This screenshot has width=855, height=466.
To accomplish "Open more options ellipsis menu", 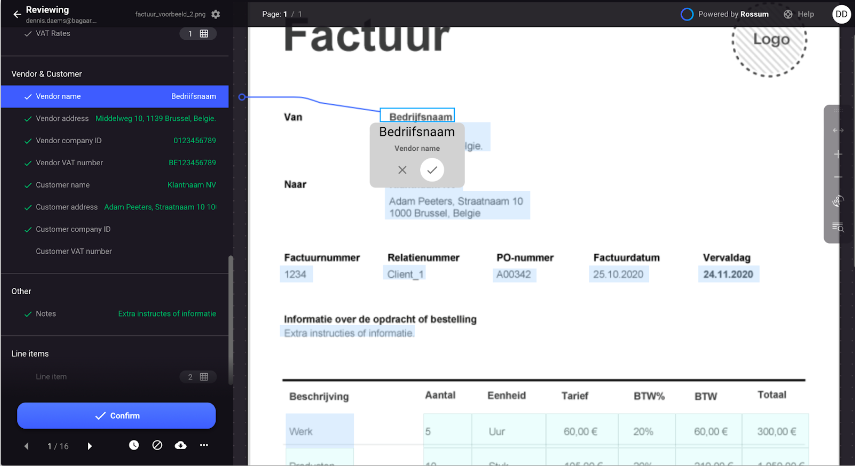I will (x=204, y=445).
